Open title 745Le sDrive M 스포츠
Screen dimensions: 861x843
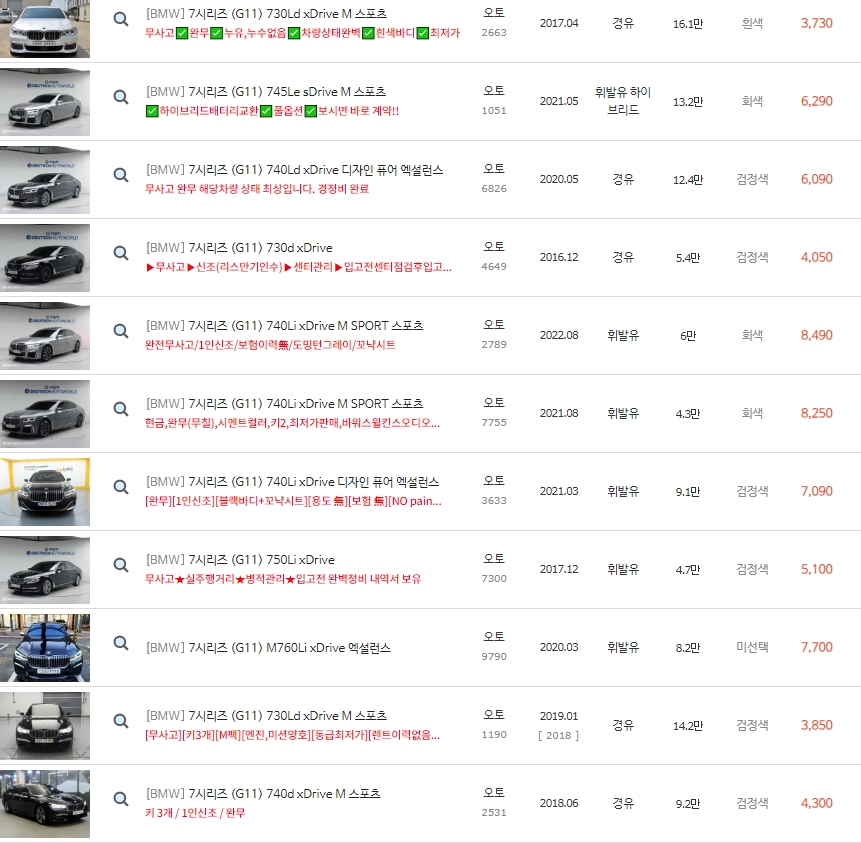pyautogui.click(x=266, y=92)
